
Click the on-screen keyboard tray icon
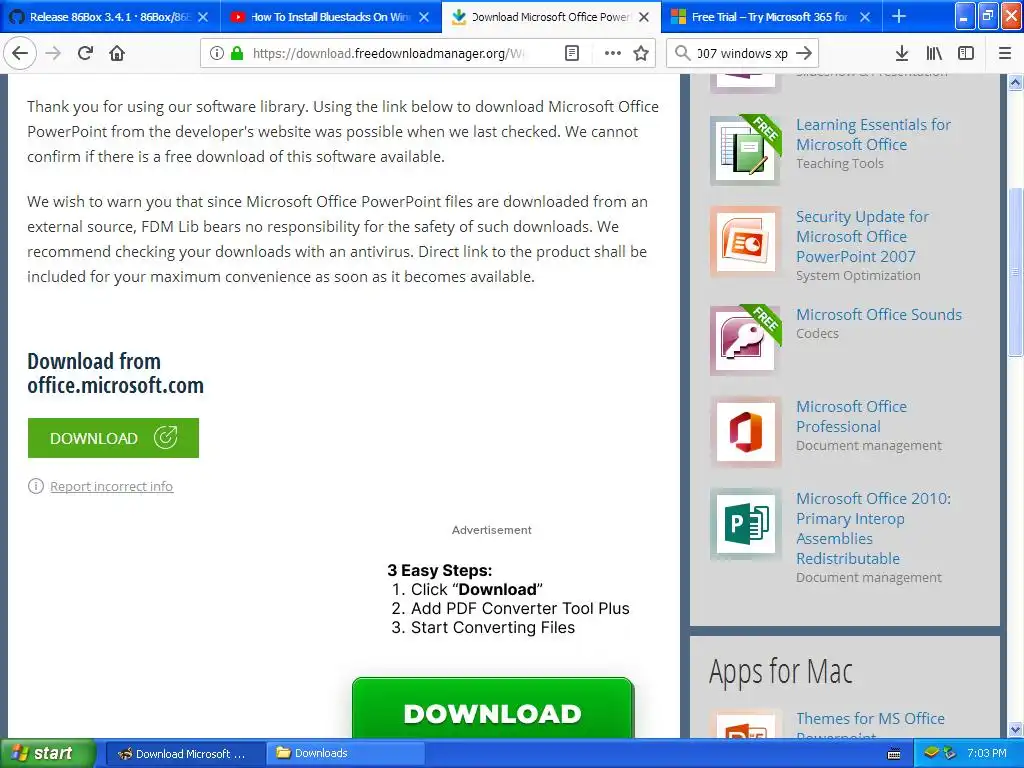pos(893,754)
